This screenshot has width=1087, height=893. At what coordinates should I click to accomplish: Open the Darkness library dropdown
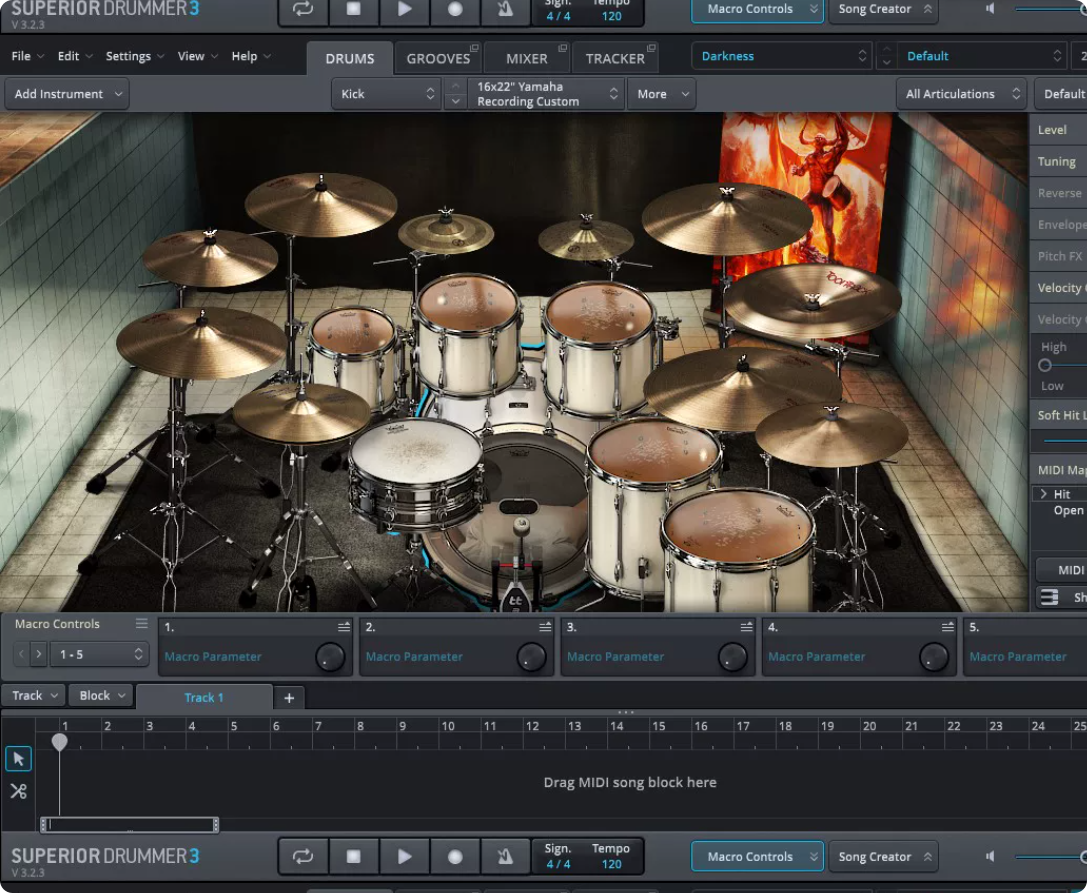[782, 56]
